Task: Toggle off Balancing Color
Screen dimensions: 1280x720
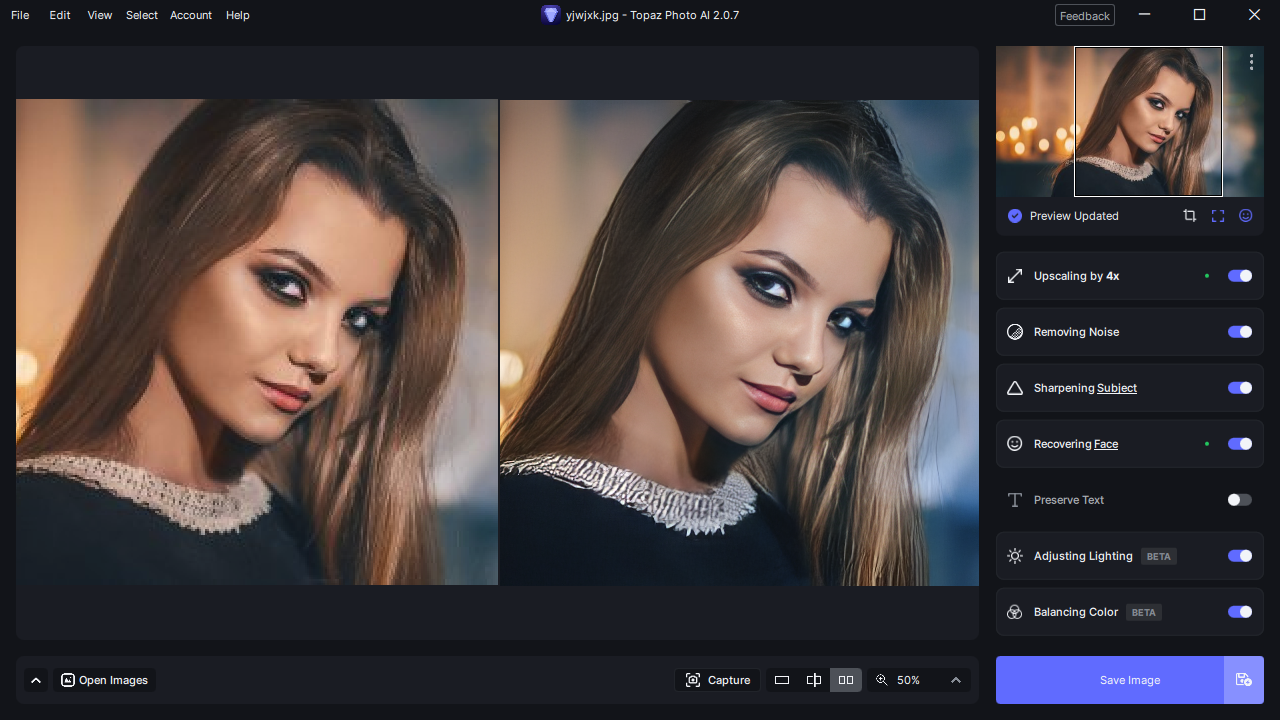Action: tap(1240, 612)
